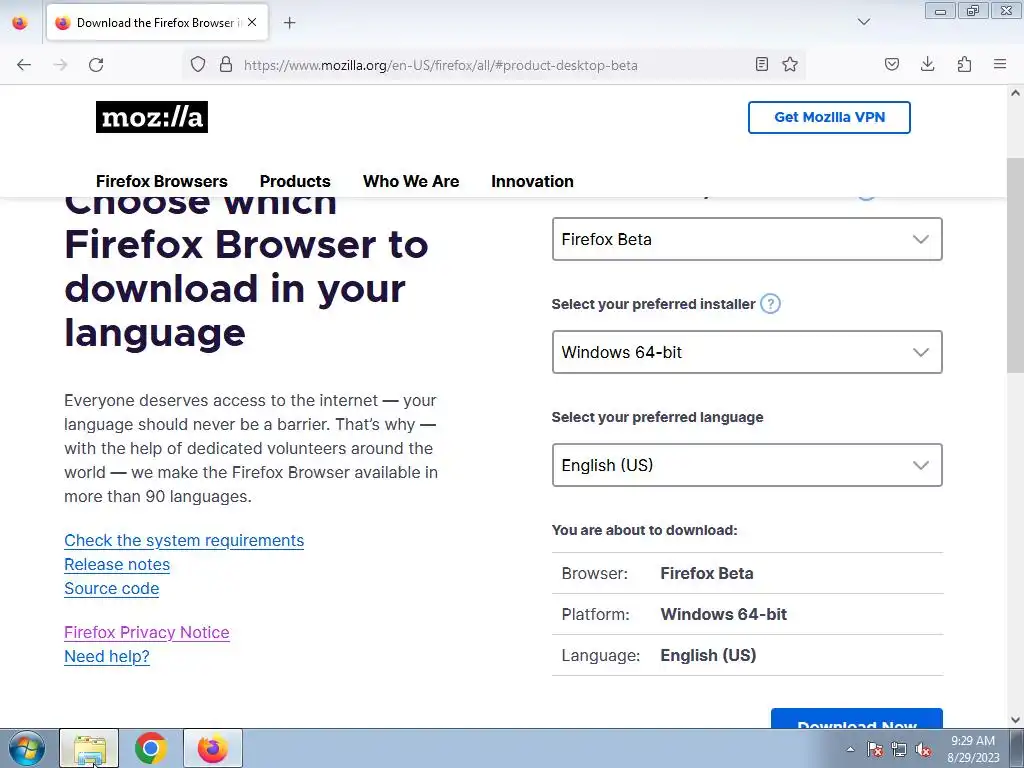Expand the Windows 64-bit installer dropdown
1024x768 pixels.
(x=747, y=352)
